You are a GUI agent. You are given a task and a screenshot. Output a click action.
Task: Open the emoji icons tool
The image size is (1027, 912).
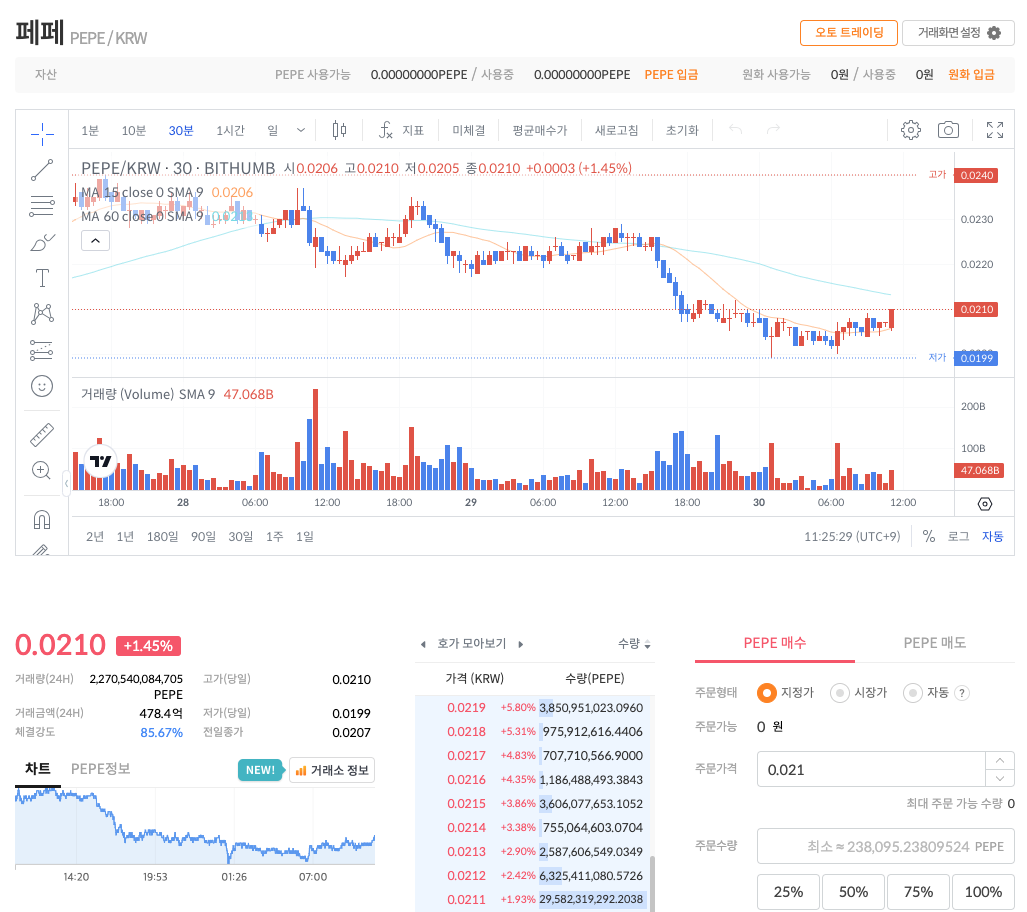click(x=42, y=387)
